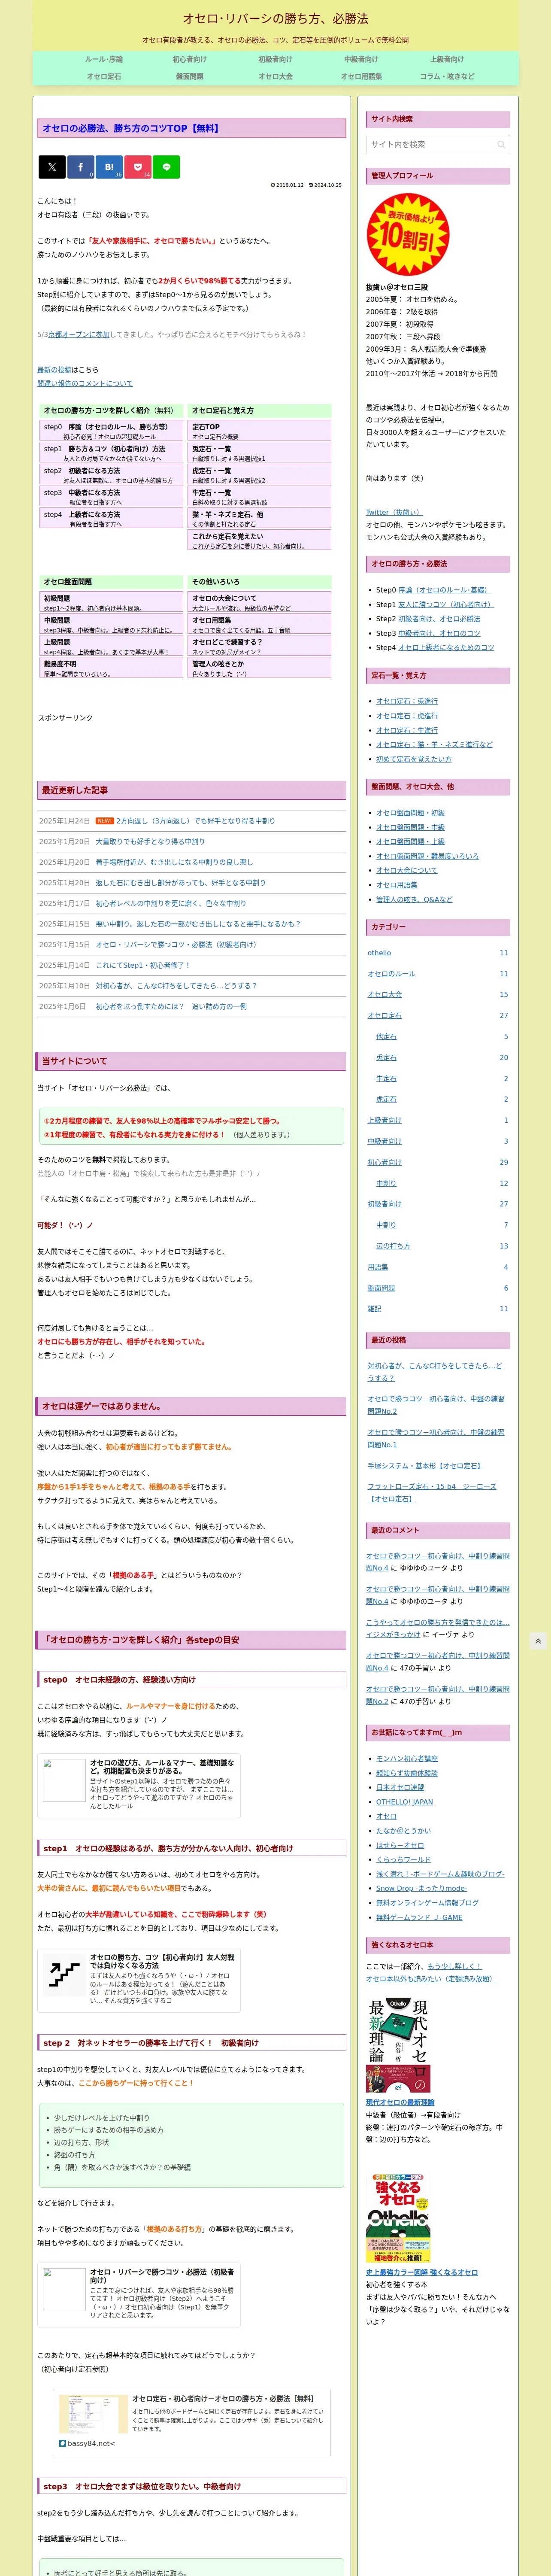Follow the 京都オープンに参加 link
The width and height of the screenshot is (551, 2576).
click(79, 334)
